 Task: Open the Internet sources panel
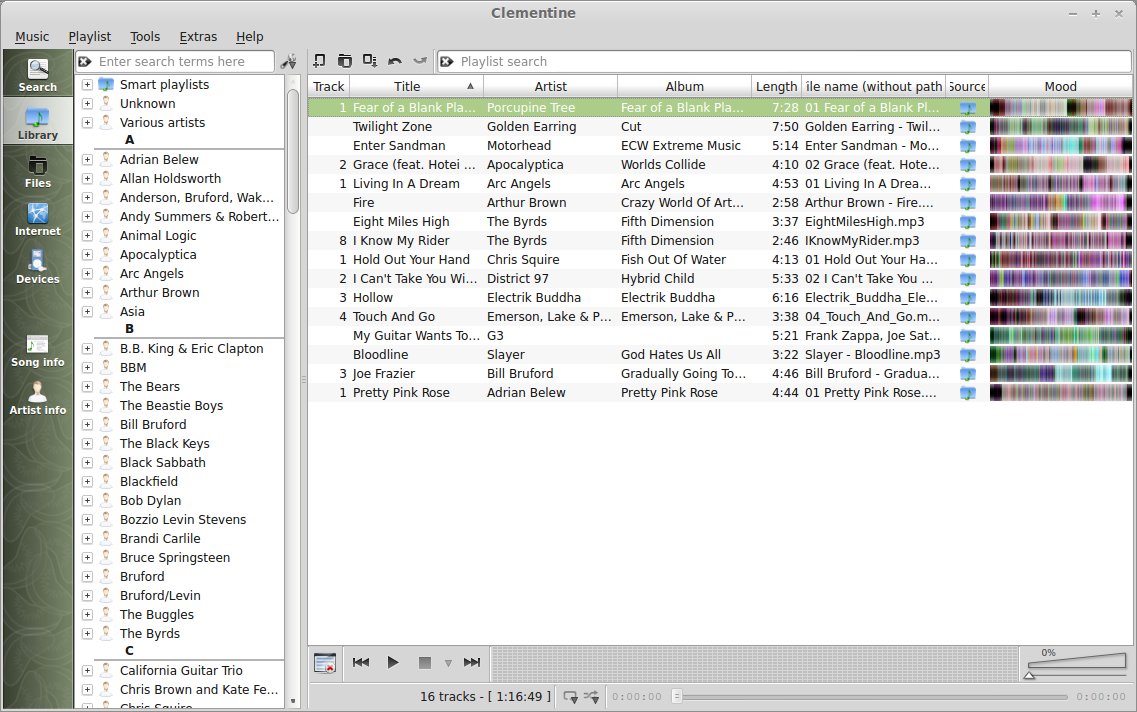tap(38, 219)
